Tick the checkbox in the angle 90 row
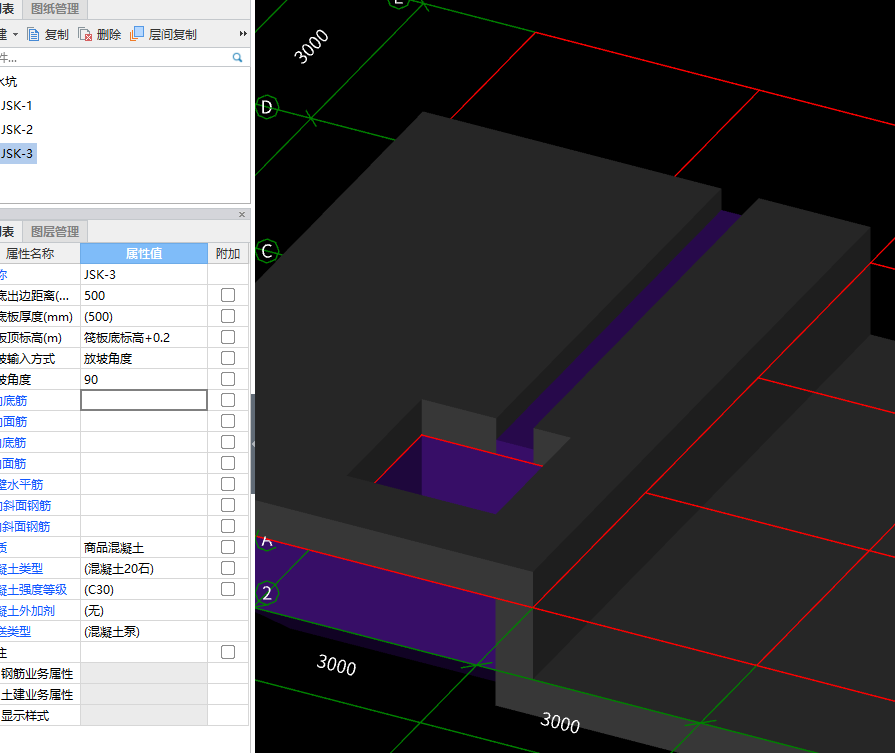The height and width of the screenshot is (753, 895). [x=228, y=379]
